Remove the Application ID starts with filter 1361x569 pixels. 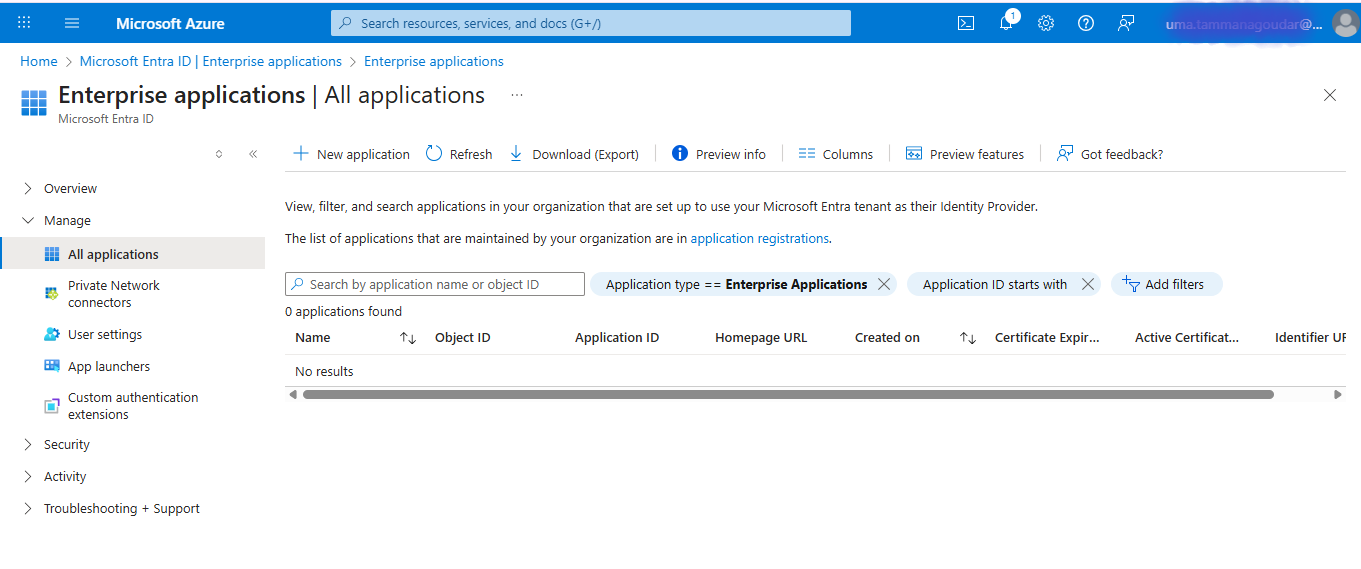pyautogui.click(x=1088, y=284)
